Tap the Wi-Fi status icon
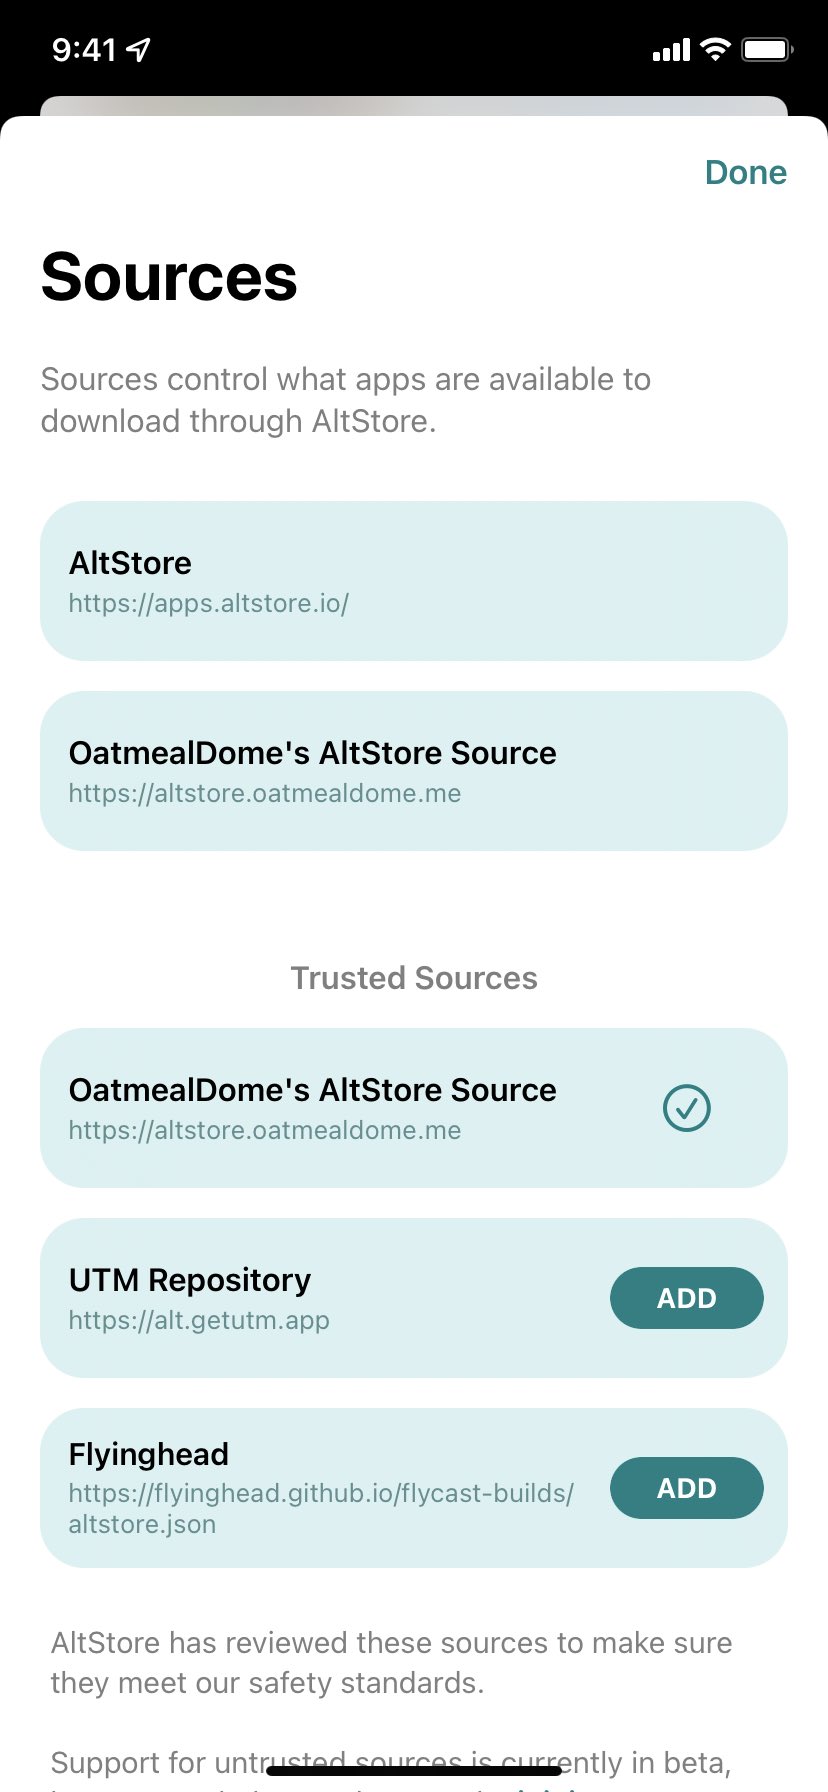This screenshot has height=1792, width=828. [715, 49]
